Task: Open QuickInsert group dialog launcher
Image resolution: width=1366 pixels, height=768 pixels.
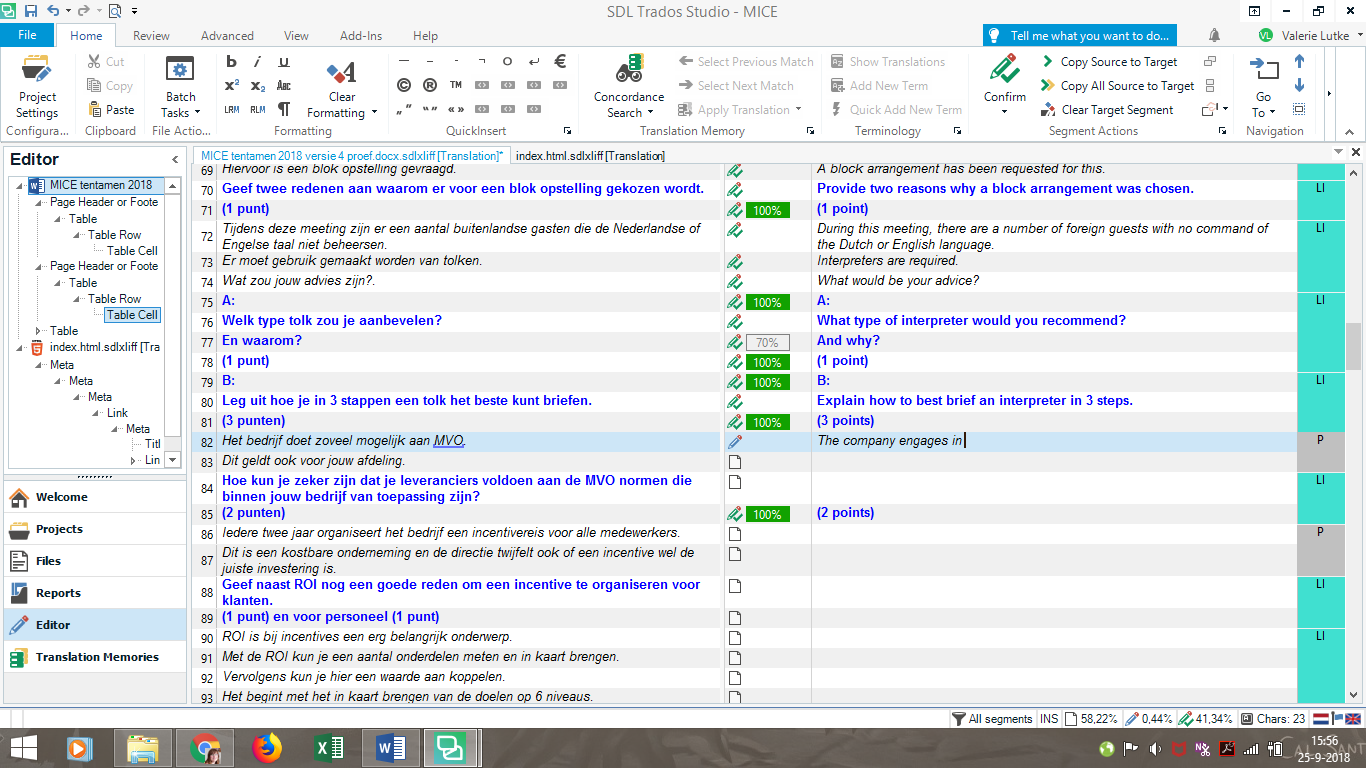Action: pyautogui.click(x=568, y=131)
